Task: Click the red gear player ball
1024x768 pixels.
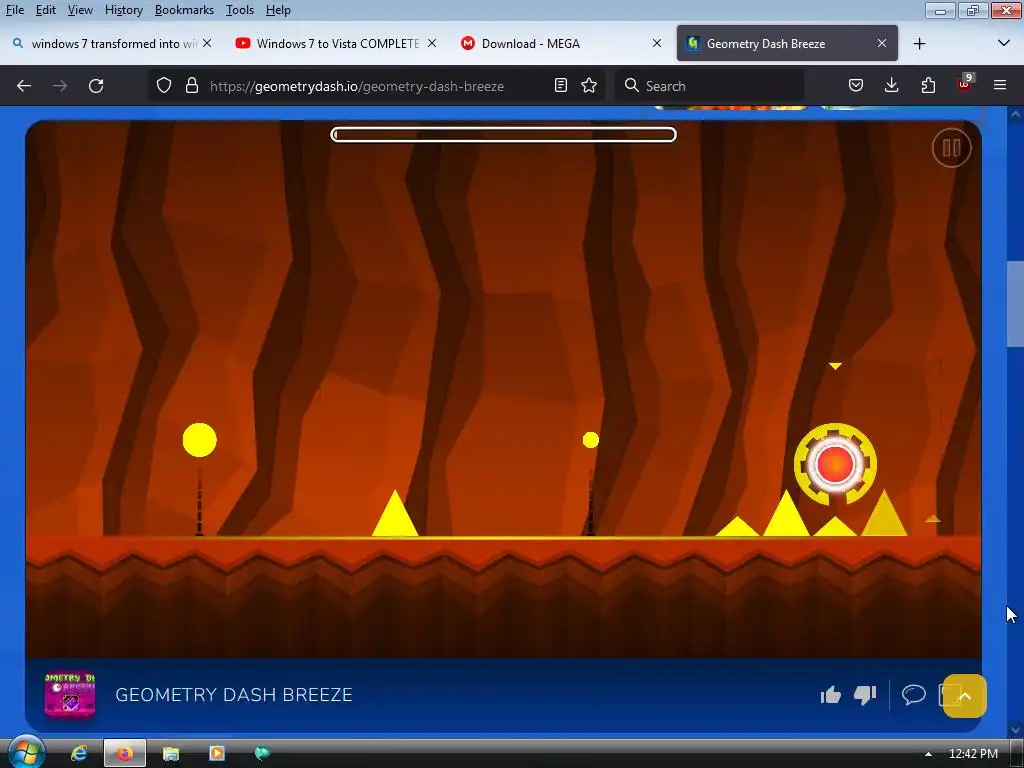Action: click(835, 464)
